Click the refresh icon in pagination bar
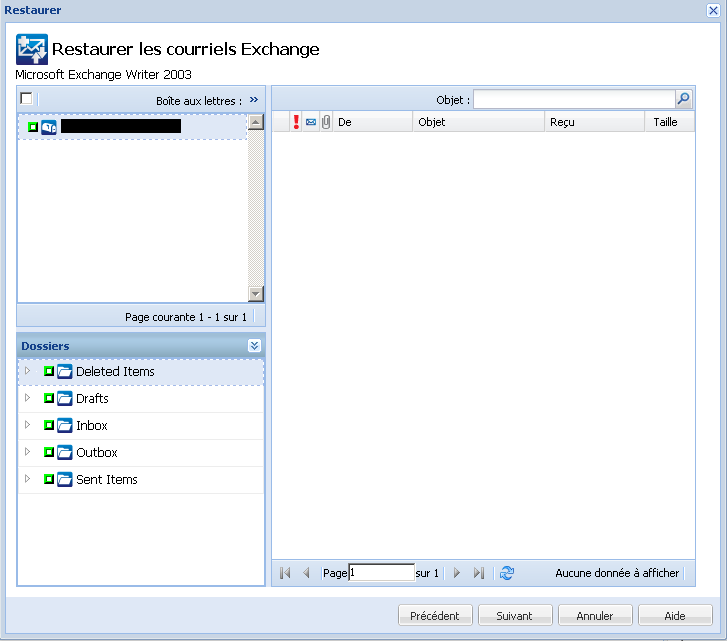This screenshot has width=727, height=641. click(507, 573)
